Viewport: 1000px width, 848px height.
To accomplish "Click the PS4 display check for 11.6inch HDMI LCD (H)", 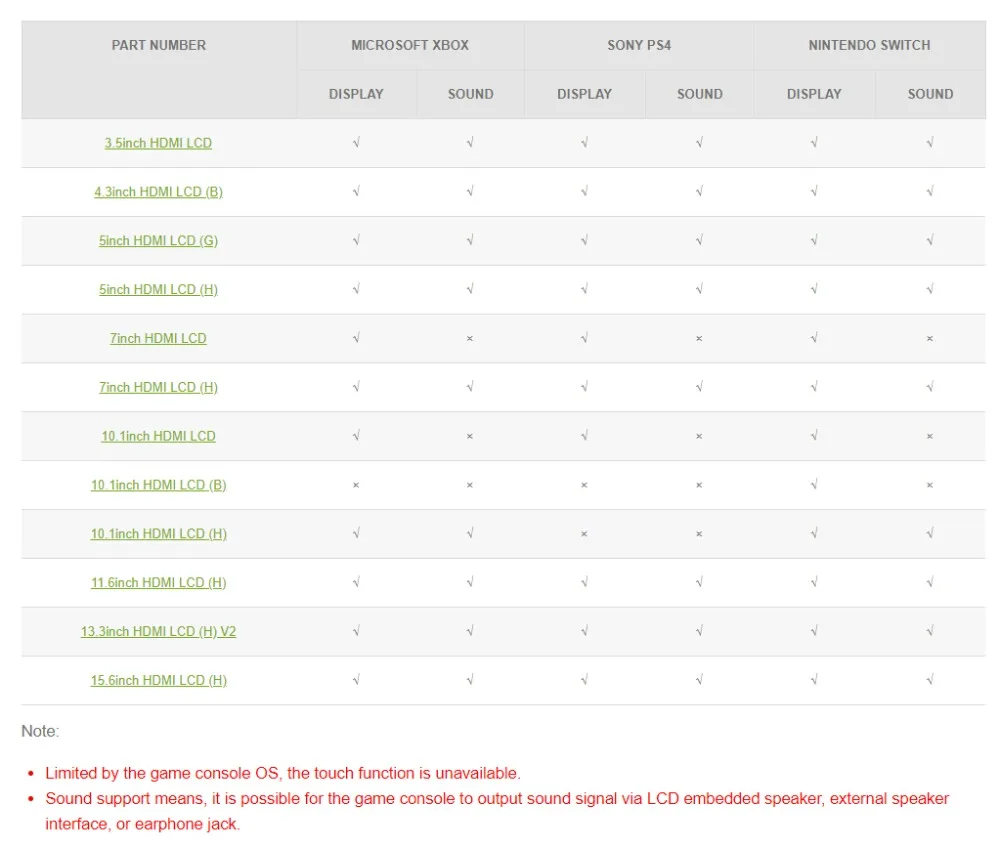I will coord(584,582).
